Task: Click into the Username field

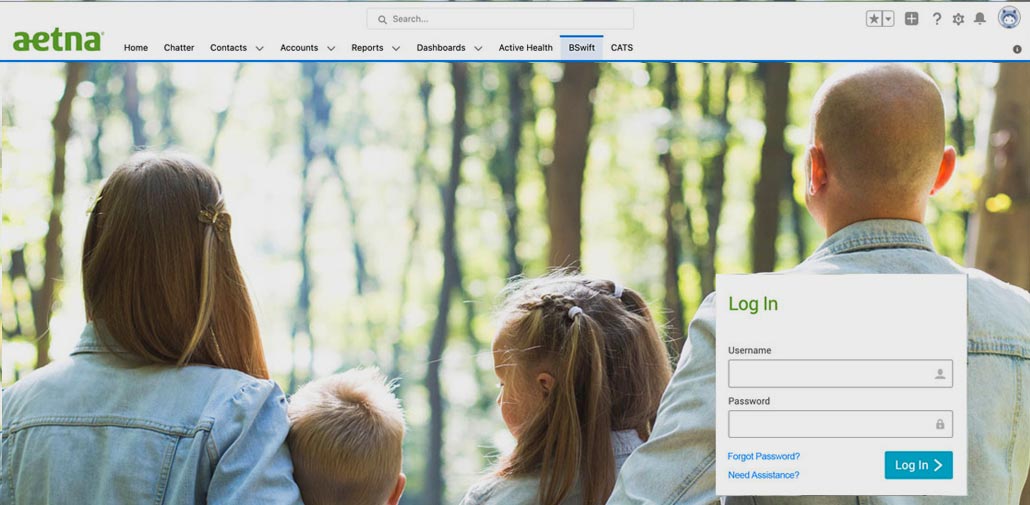Action: [830, 374]
